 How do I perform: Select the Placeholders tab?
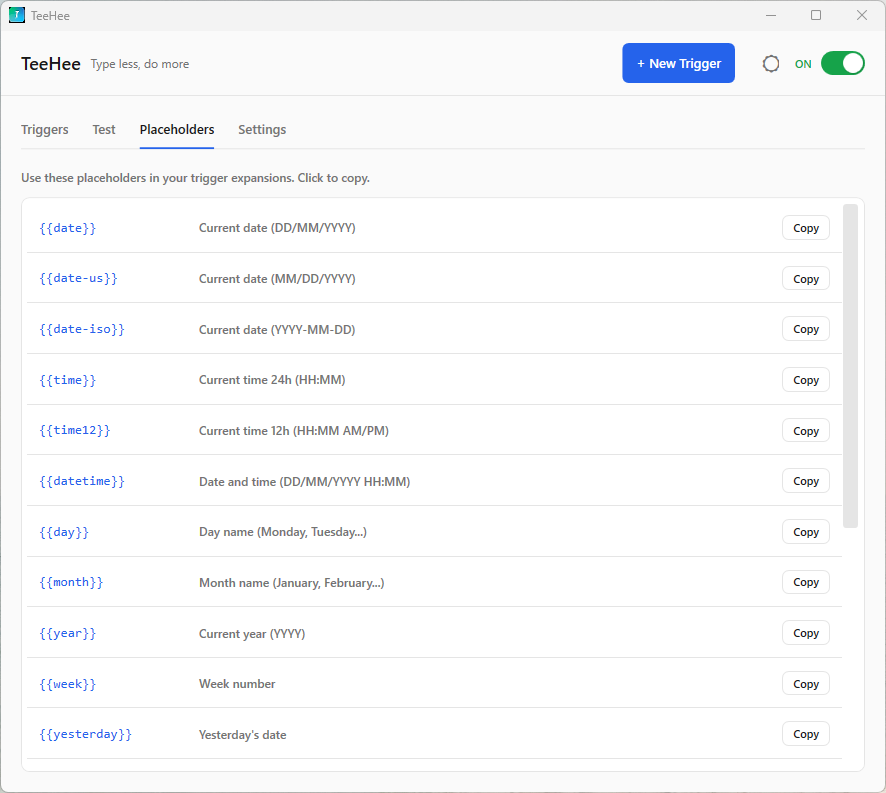[x=176, y=129]
